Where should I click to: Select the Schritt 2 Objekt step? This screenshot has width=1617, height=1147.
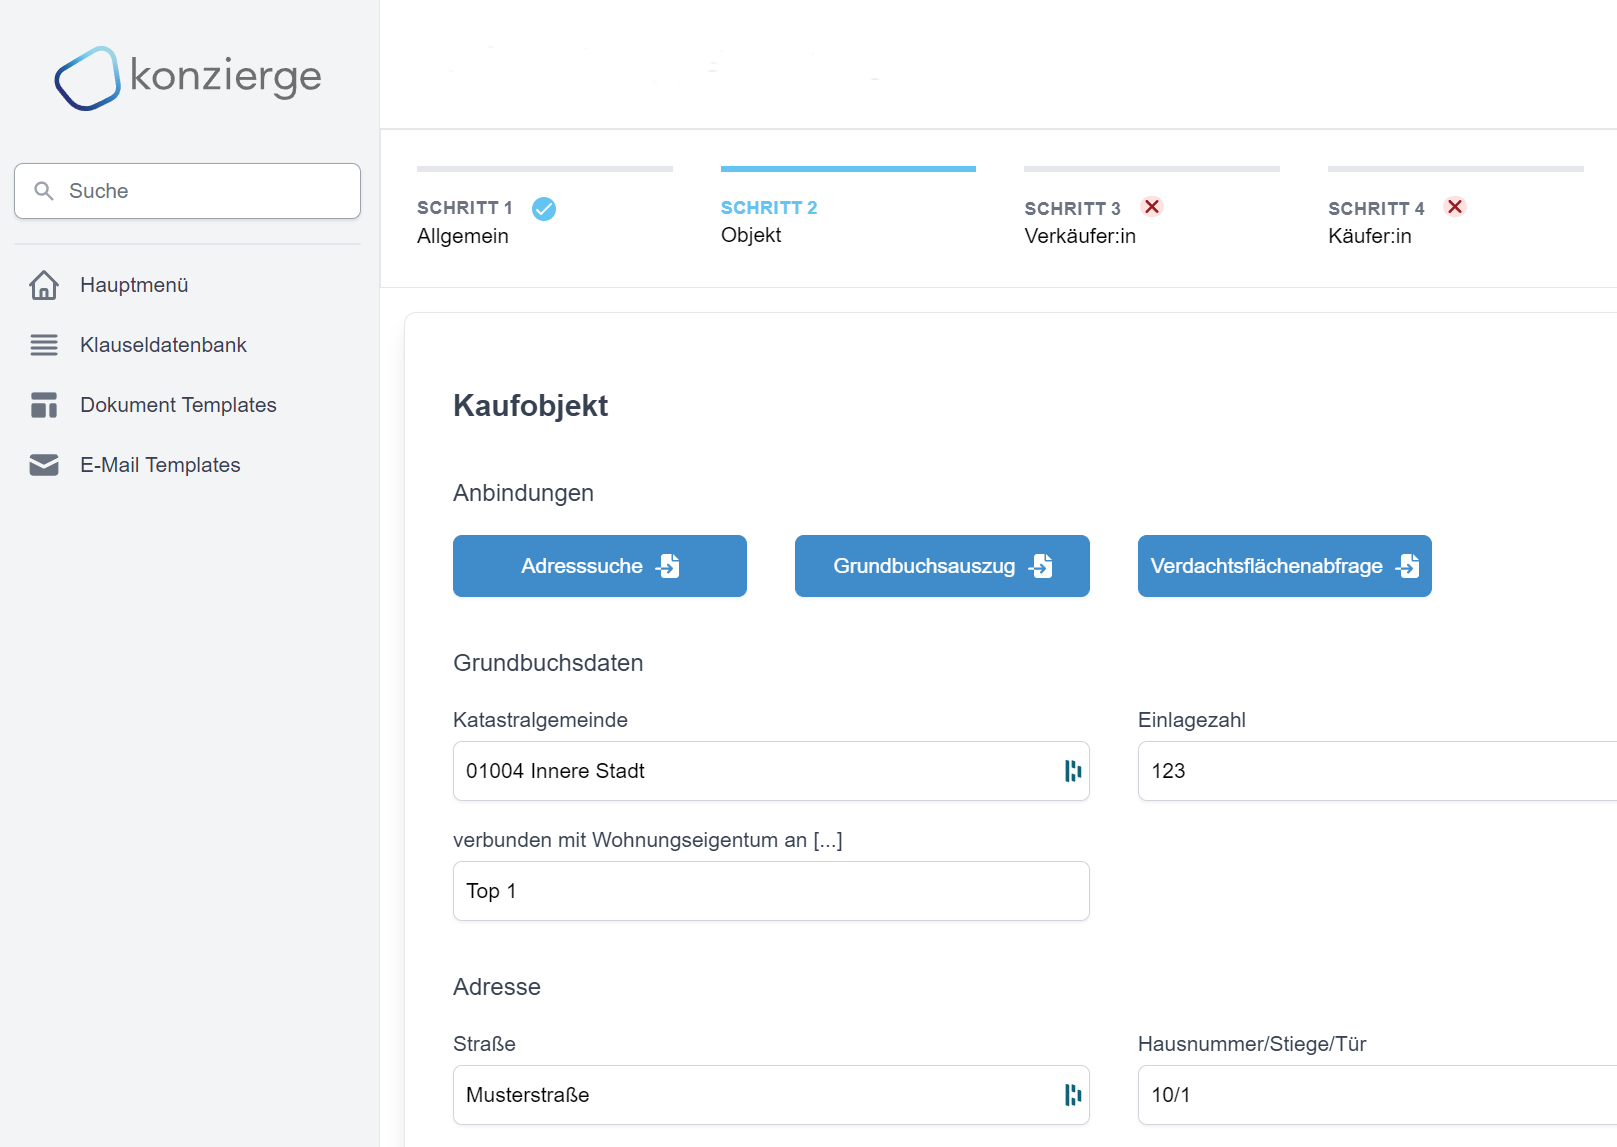(x=768, y=221)
